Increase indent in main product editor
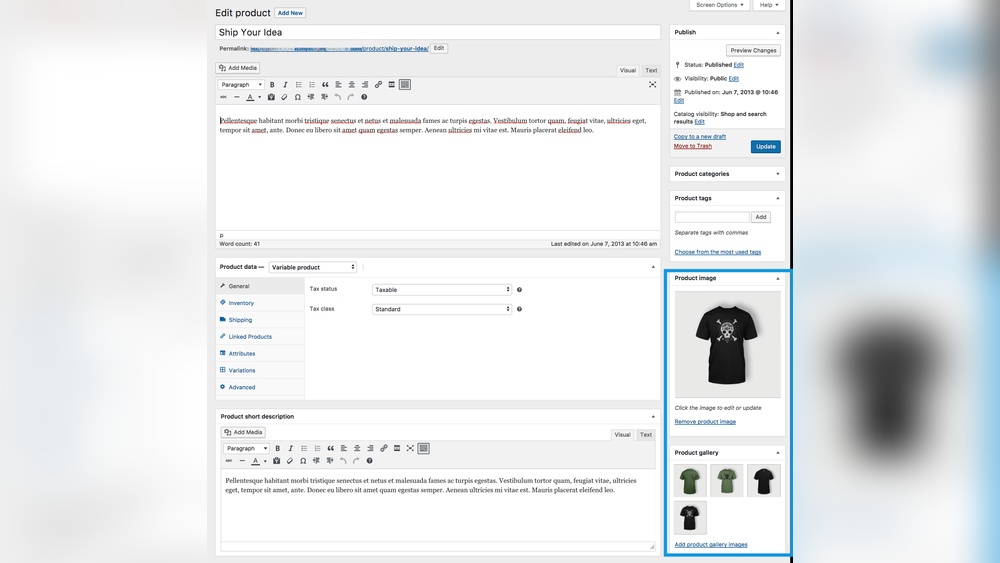The image size is (1000, 563). point(325,98)
